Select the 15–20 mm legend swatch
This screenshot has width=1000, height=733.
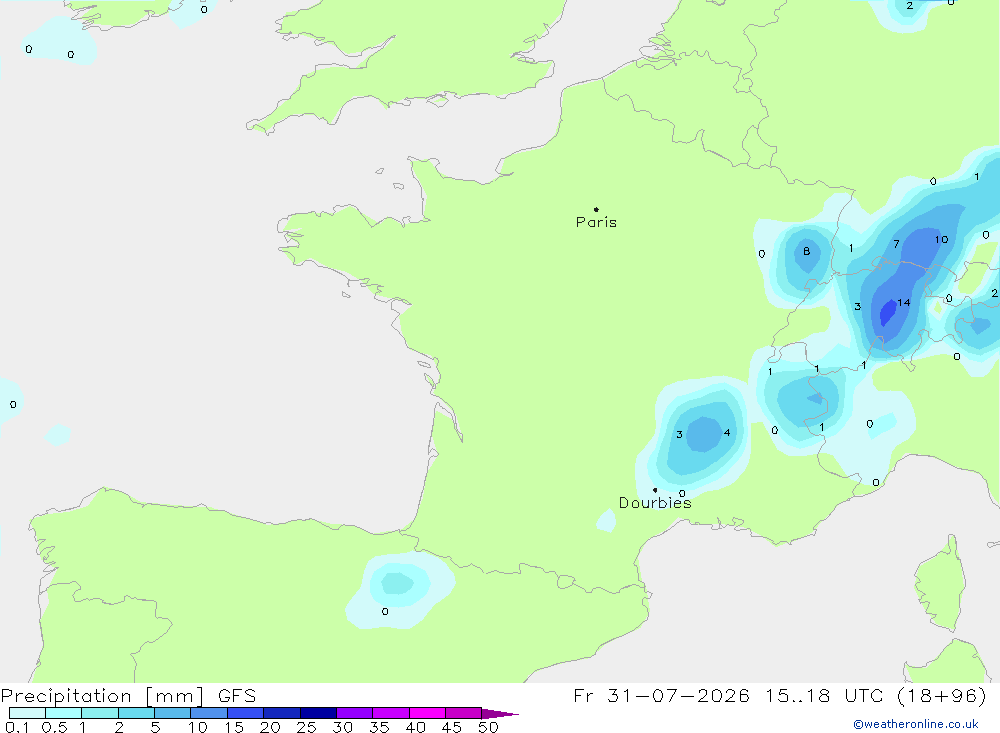[246, 713]
